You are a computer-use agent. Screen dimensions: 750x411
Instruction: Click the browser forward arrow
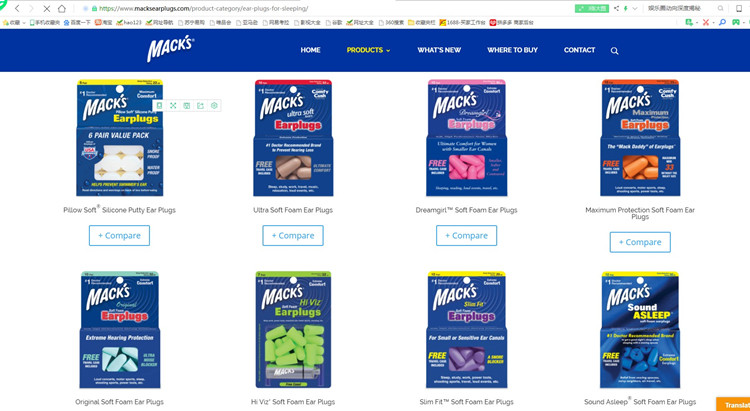[x=32, y=9]
